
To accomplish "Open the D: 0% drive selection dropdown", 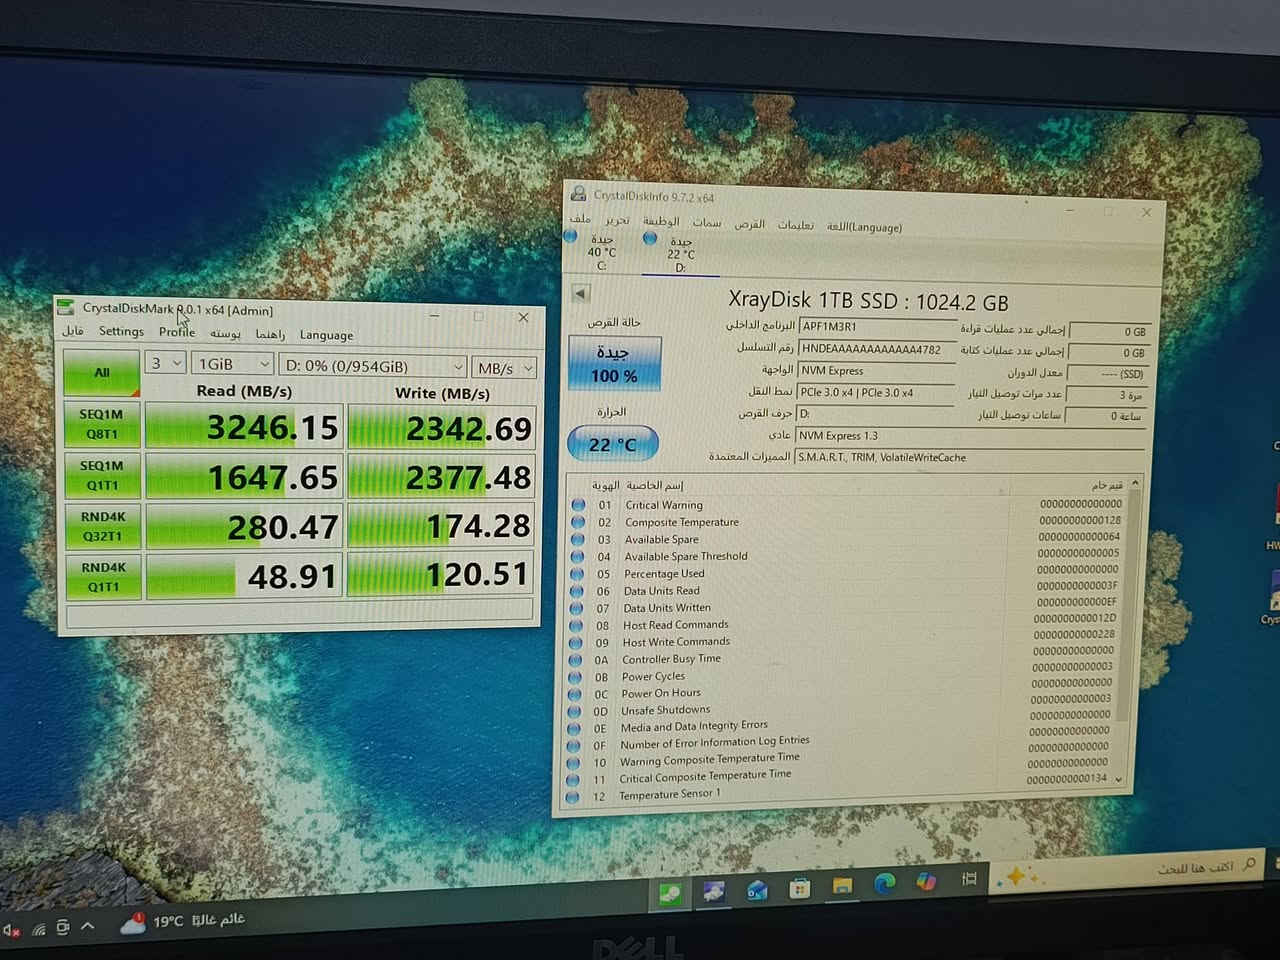I will coord(373,367).
